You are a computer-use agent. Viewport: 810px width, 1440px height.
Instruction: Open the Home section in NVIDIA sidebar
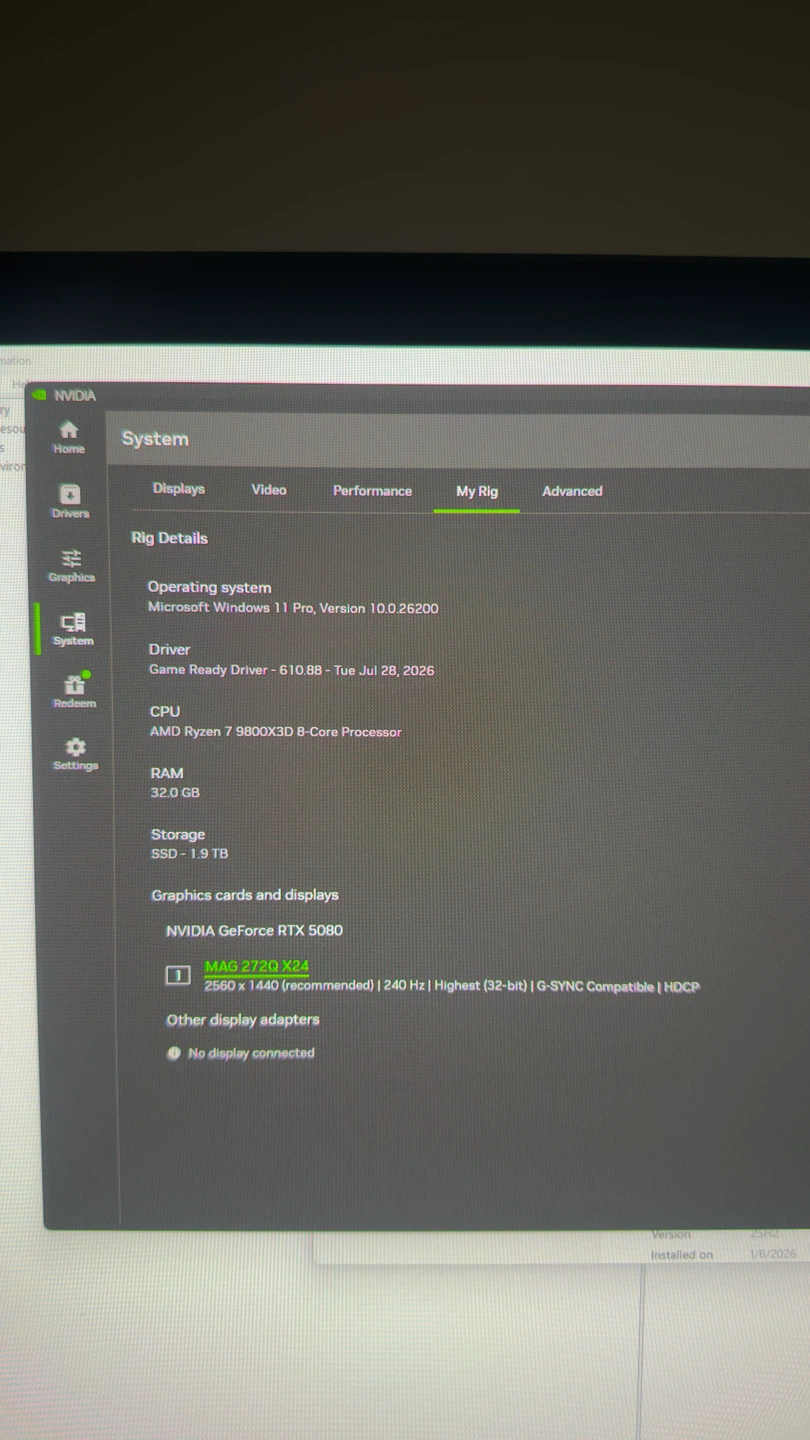click(69, 437)
